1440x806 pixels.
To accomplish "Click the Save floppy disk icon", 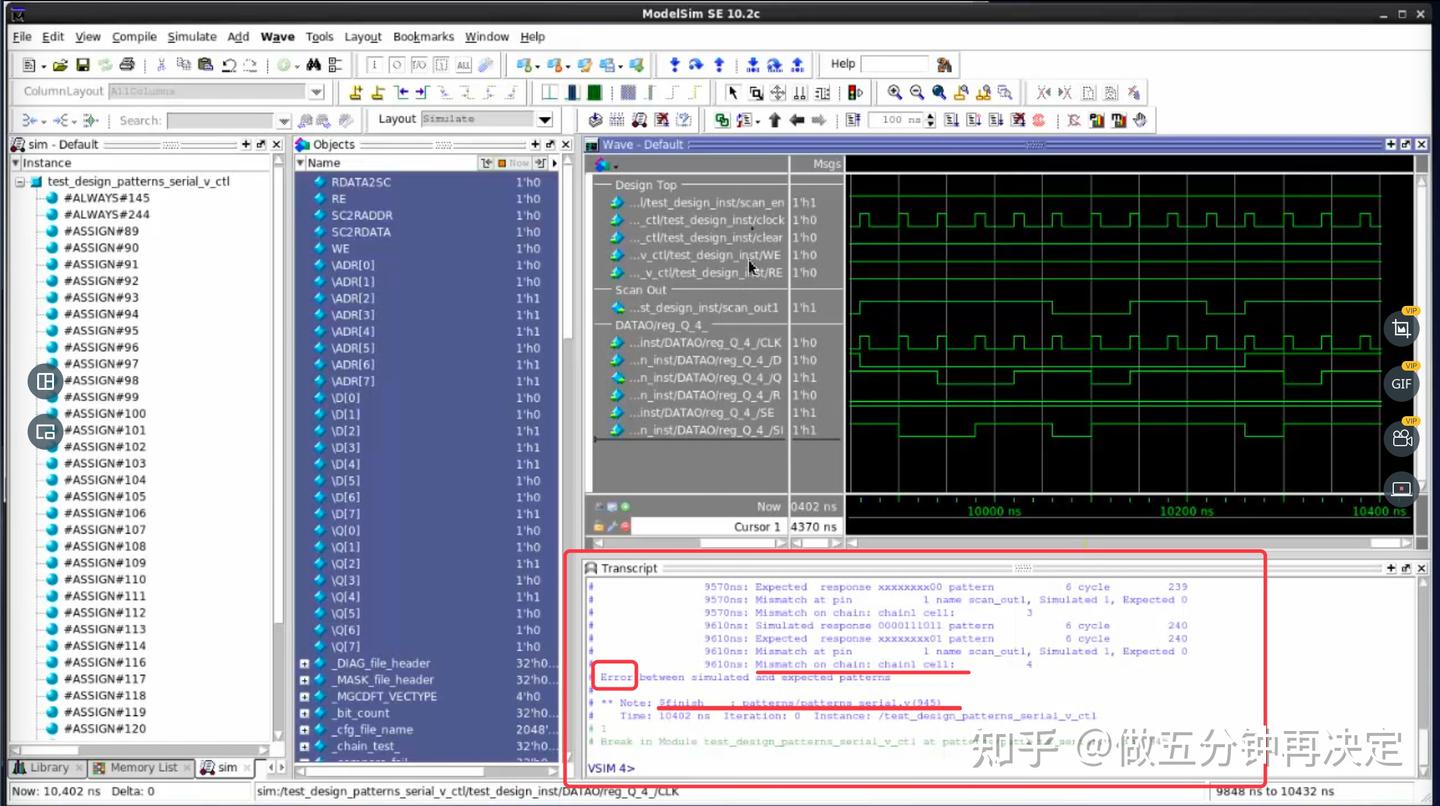I will pos(84,64).
